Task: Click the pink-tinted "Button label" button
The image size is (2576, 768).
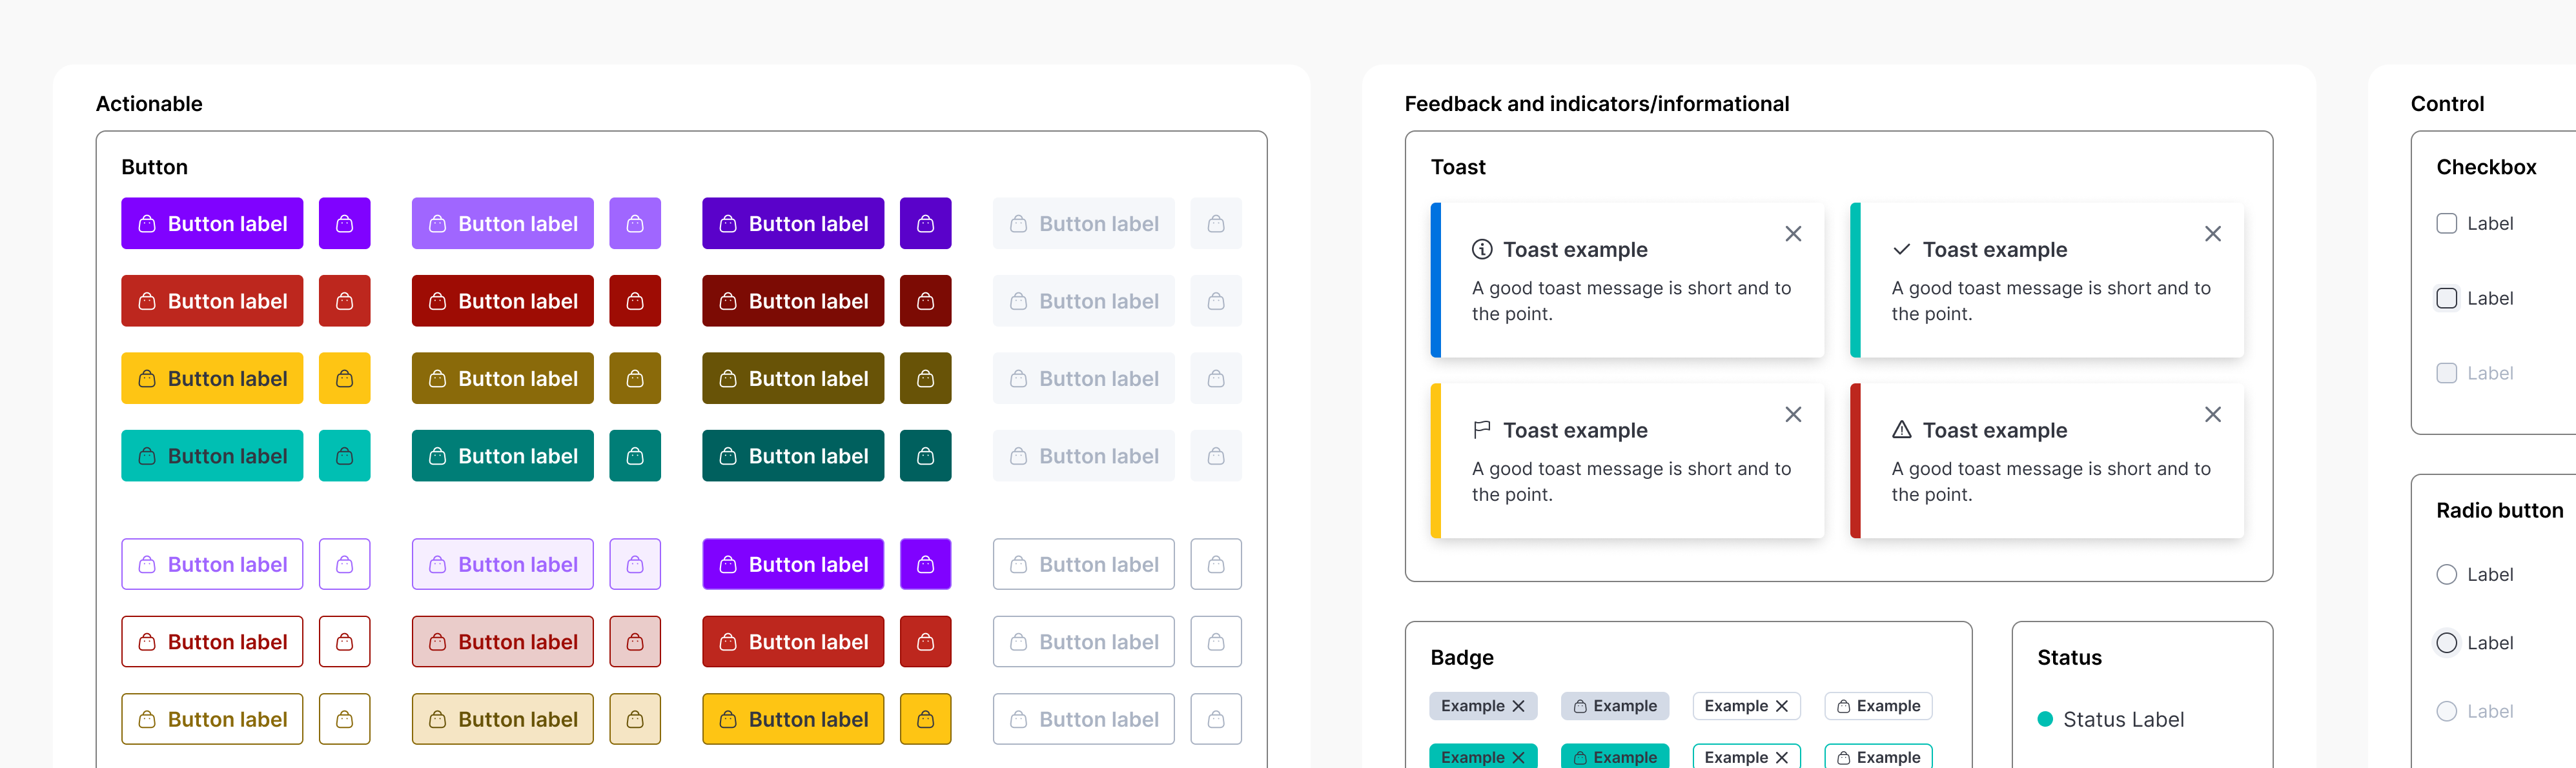Action: click(x=503, y=642)
